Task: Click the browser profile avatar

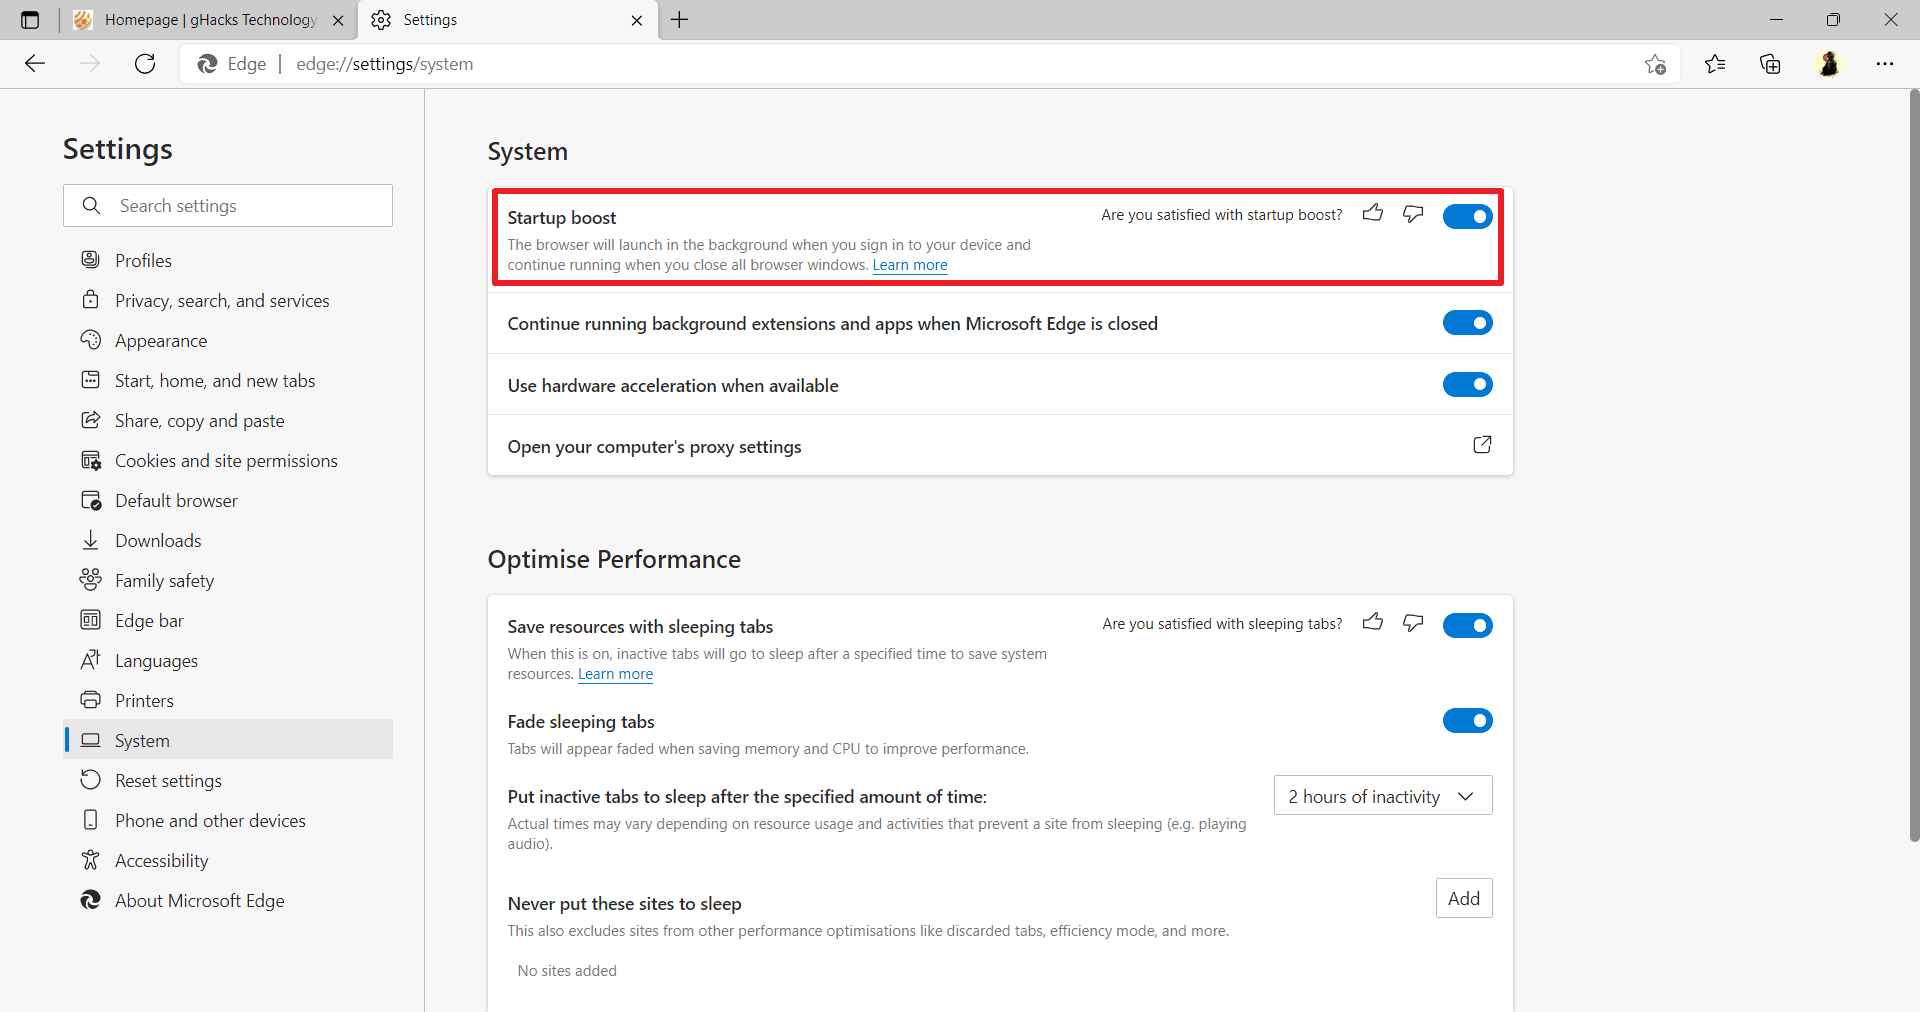Action: coord(1829,63)
